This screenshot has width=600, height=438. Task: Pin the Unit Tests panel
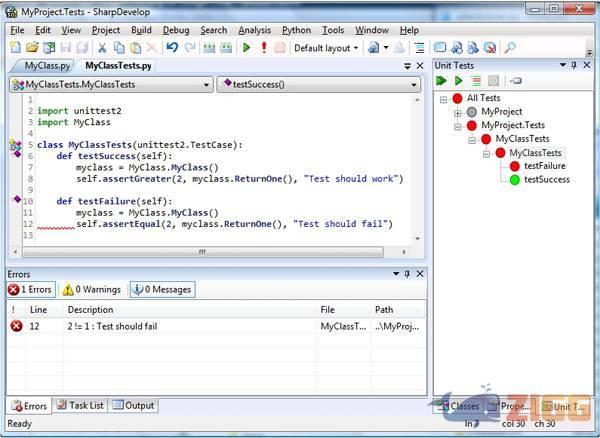[x=572, y=64]
